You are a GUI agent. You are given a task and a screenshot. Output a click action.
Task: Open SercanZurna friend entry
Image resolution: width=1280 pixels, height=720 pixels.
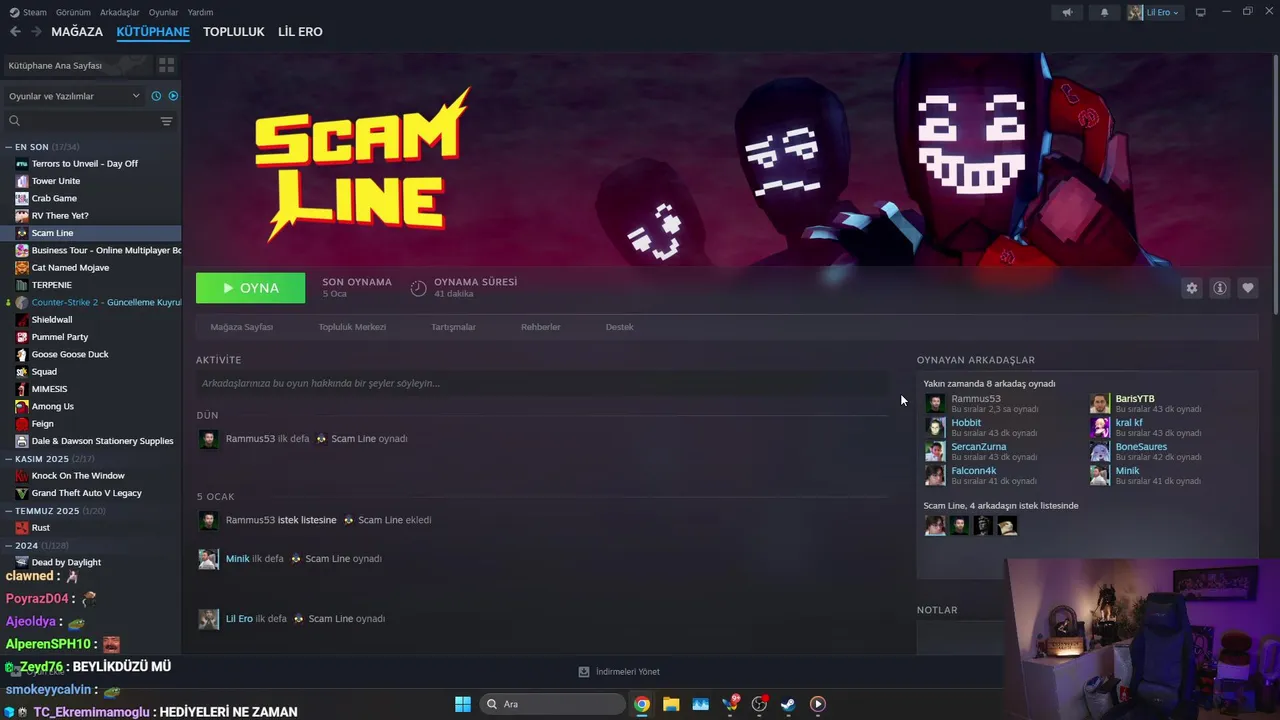tap(979, 447)
